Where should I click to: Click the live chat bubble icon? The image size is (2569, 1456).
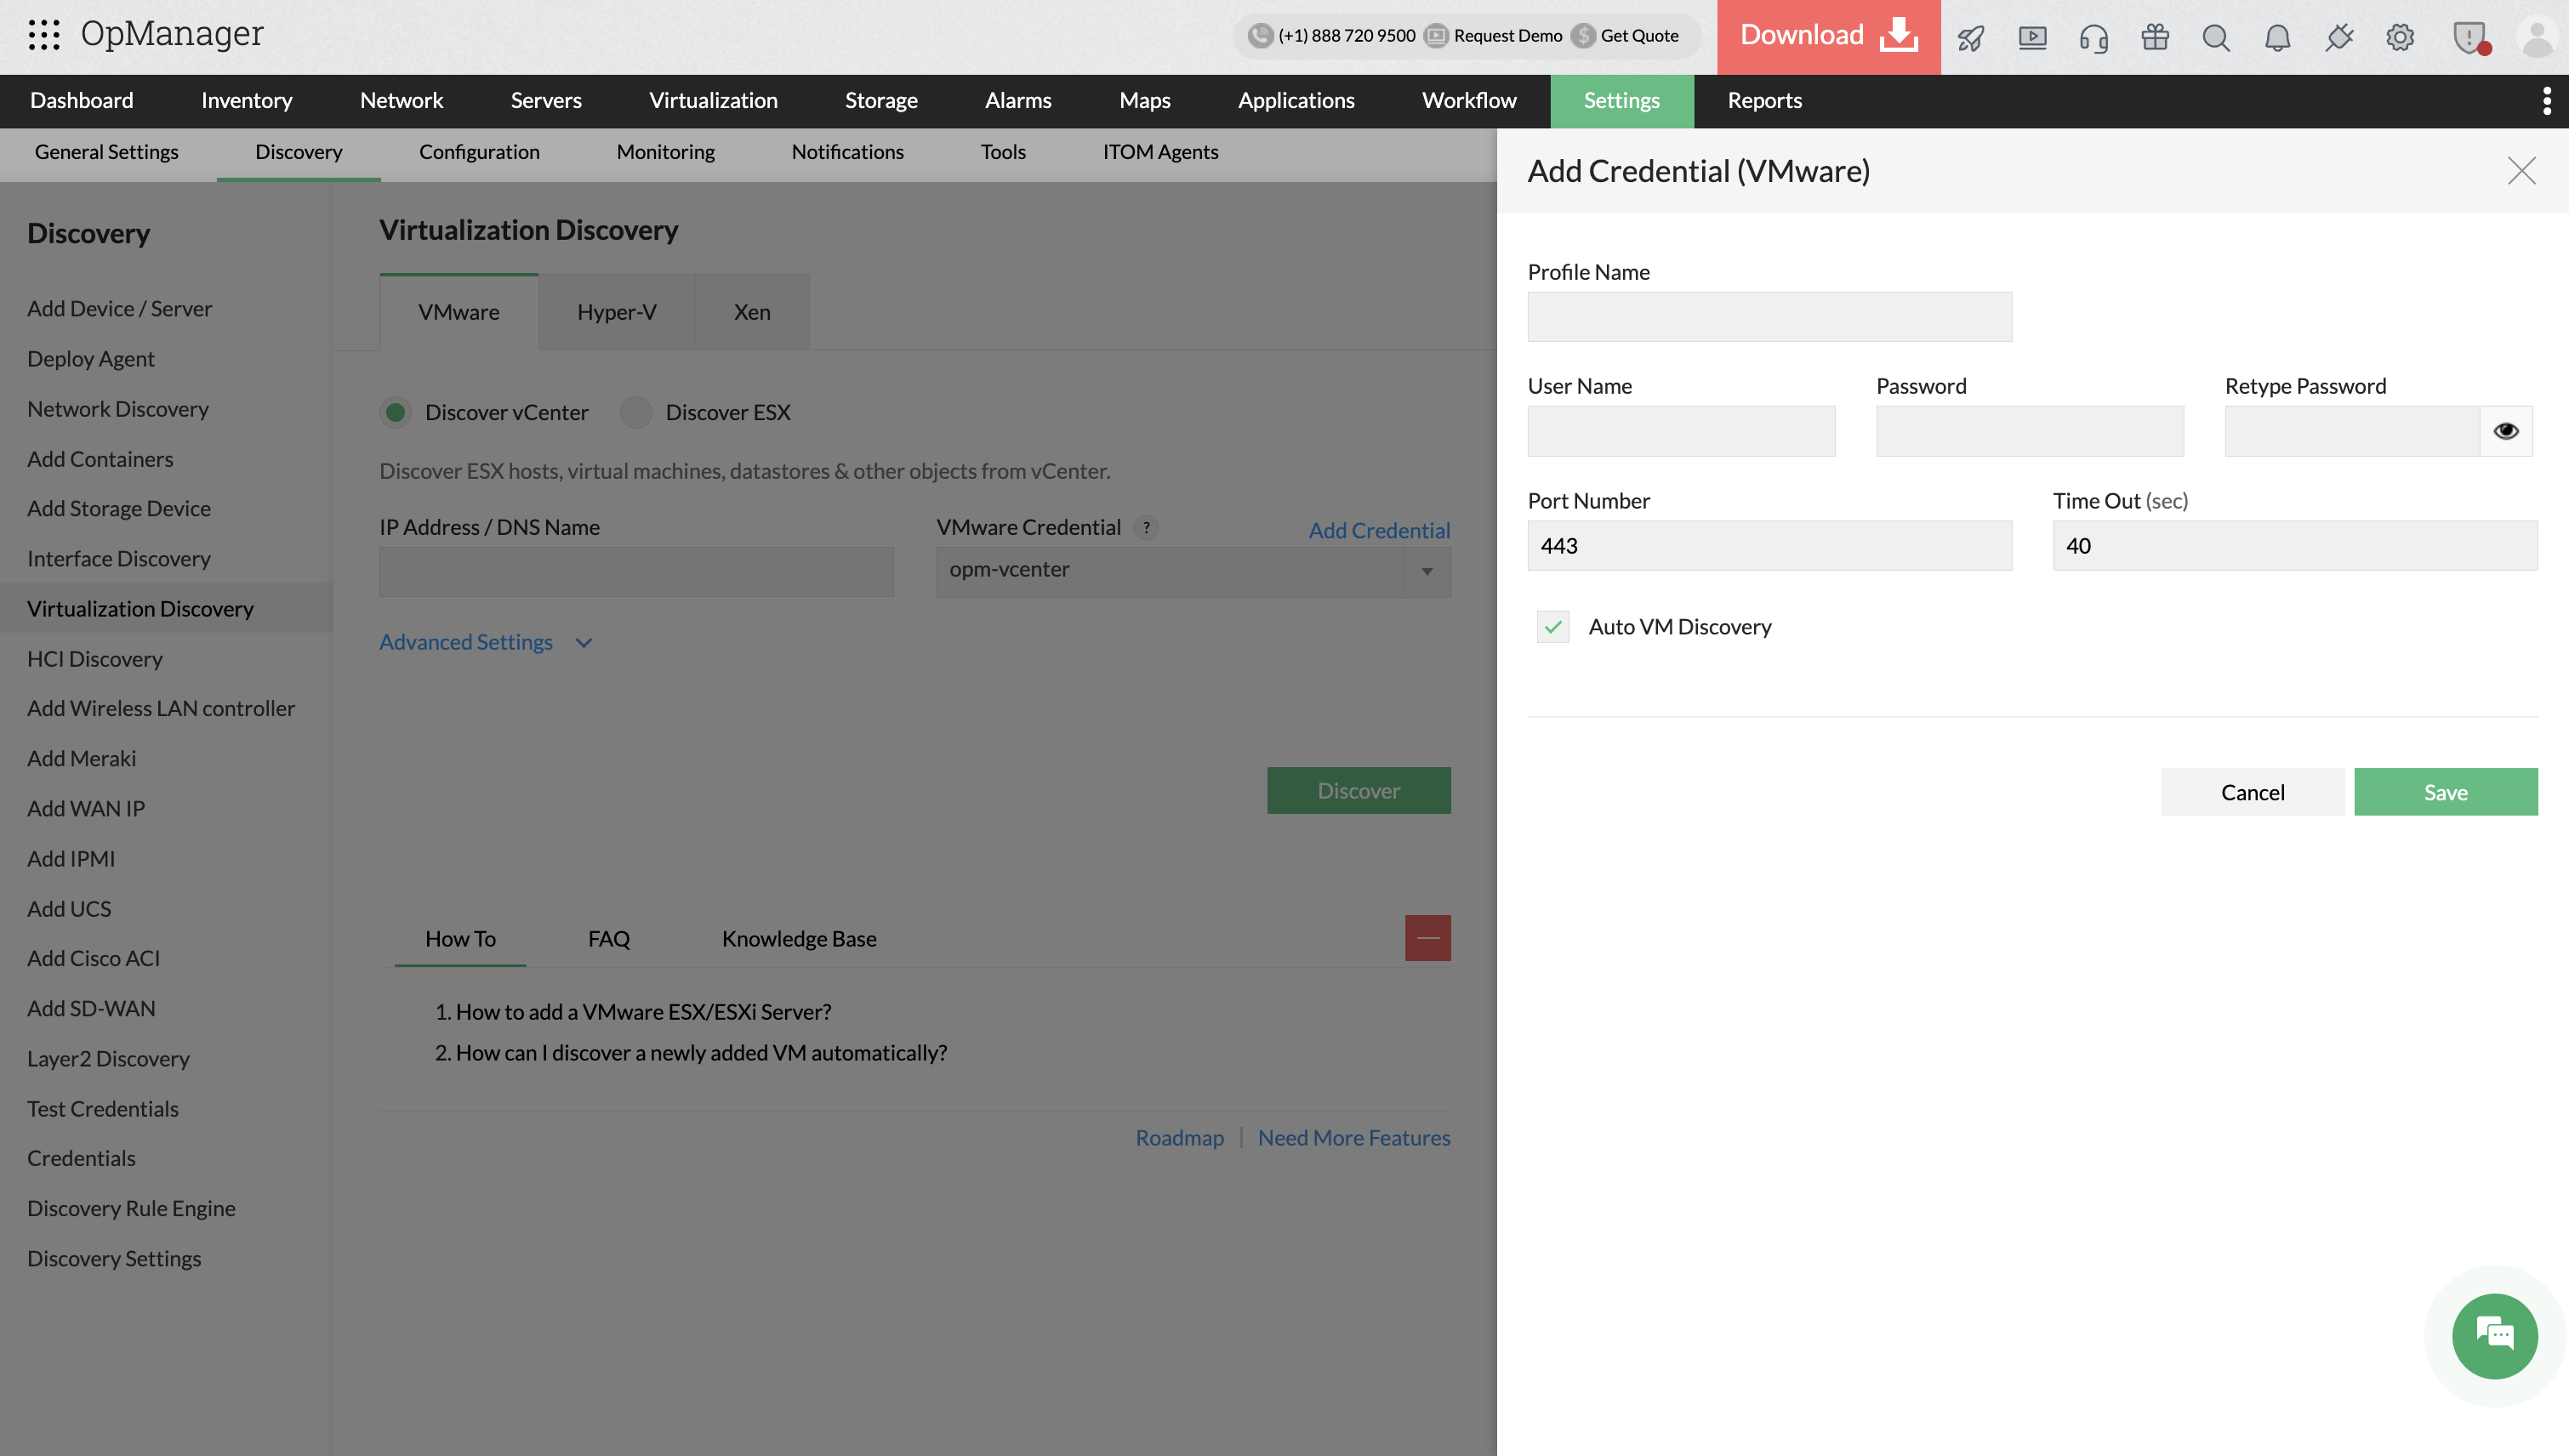[x=2494, y=1336]
